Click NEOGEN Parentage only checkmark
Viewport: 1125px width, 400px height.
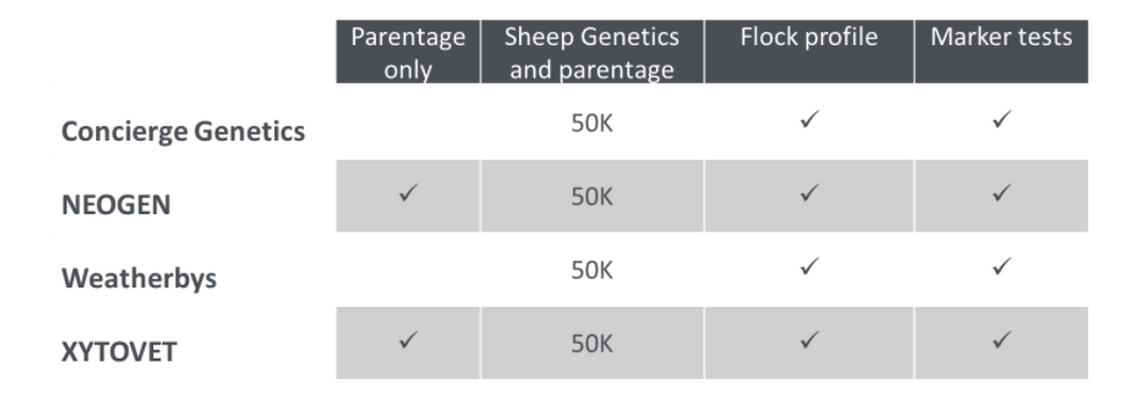coord(408,193)
